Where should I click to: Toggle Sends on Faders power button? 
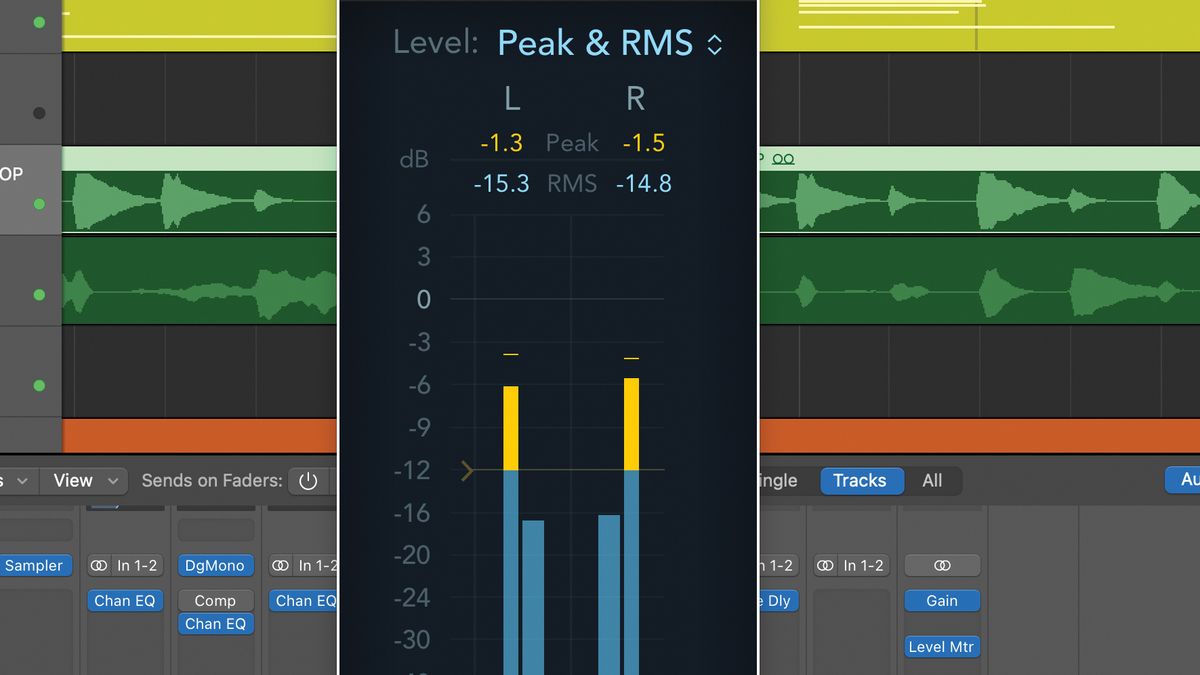click(x=310, y=481)
